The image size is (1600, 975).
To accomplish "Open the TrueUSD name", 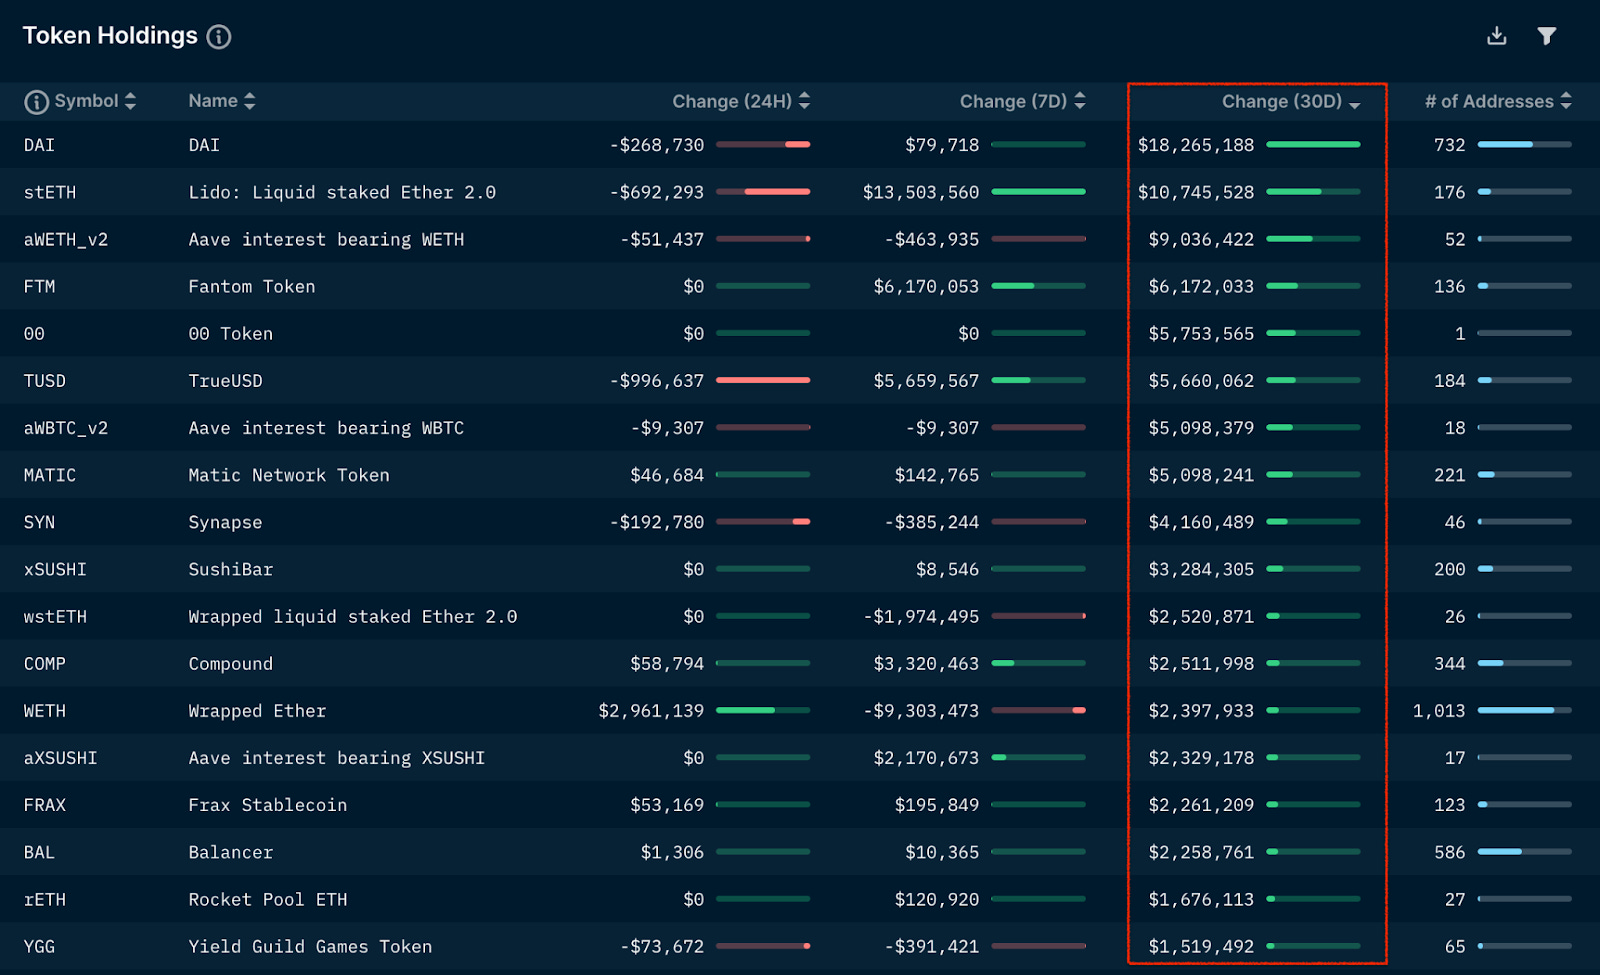I will (226, 380).
